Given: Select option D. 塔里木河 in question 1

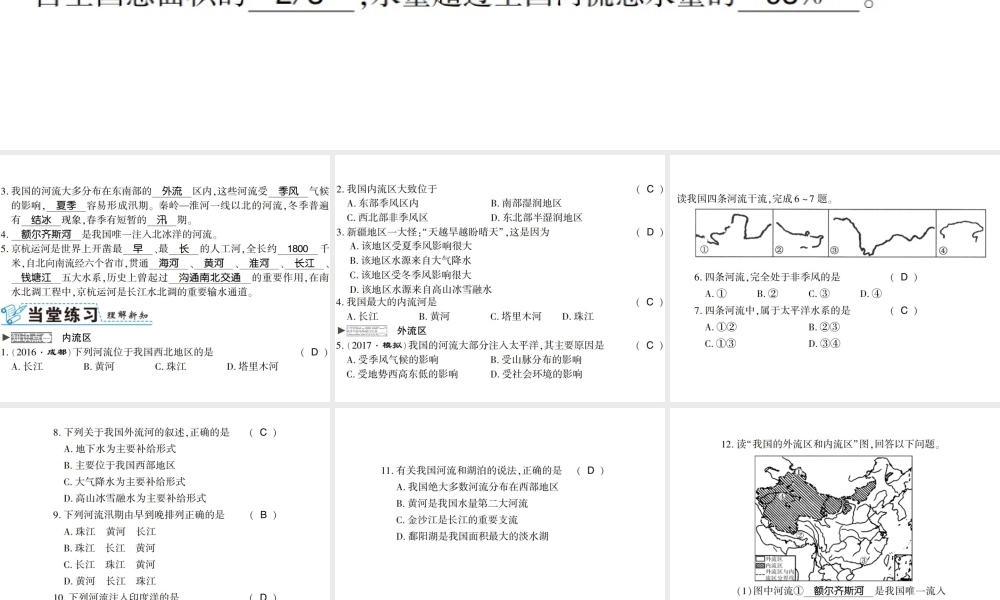Looking at the screenshot, I should (x=253, y=367).
